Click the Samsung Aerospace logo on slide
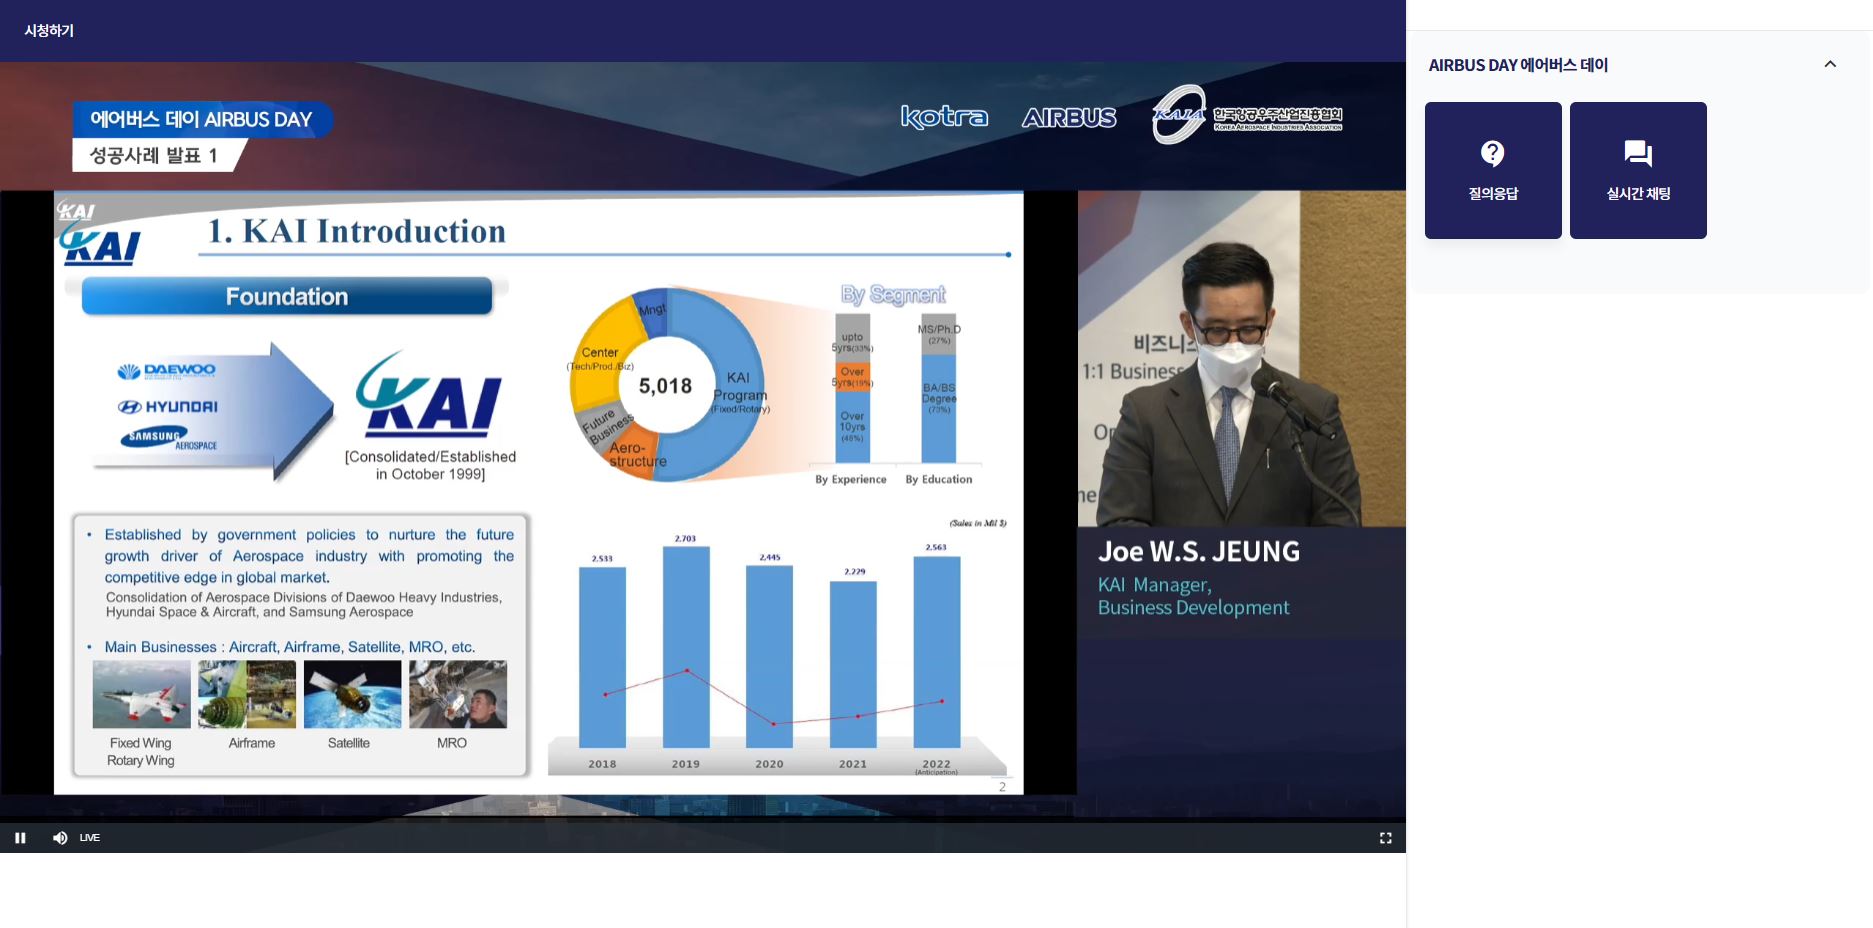 click(x=169, y=439)
